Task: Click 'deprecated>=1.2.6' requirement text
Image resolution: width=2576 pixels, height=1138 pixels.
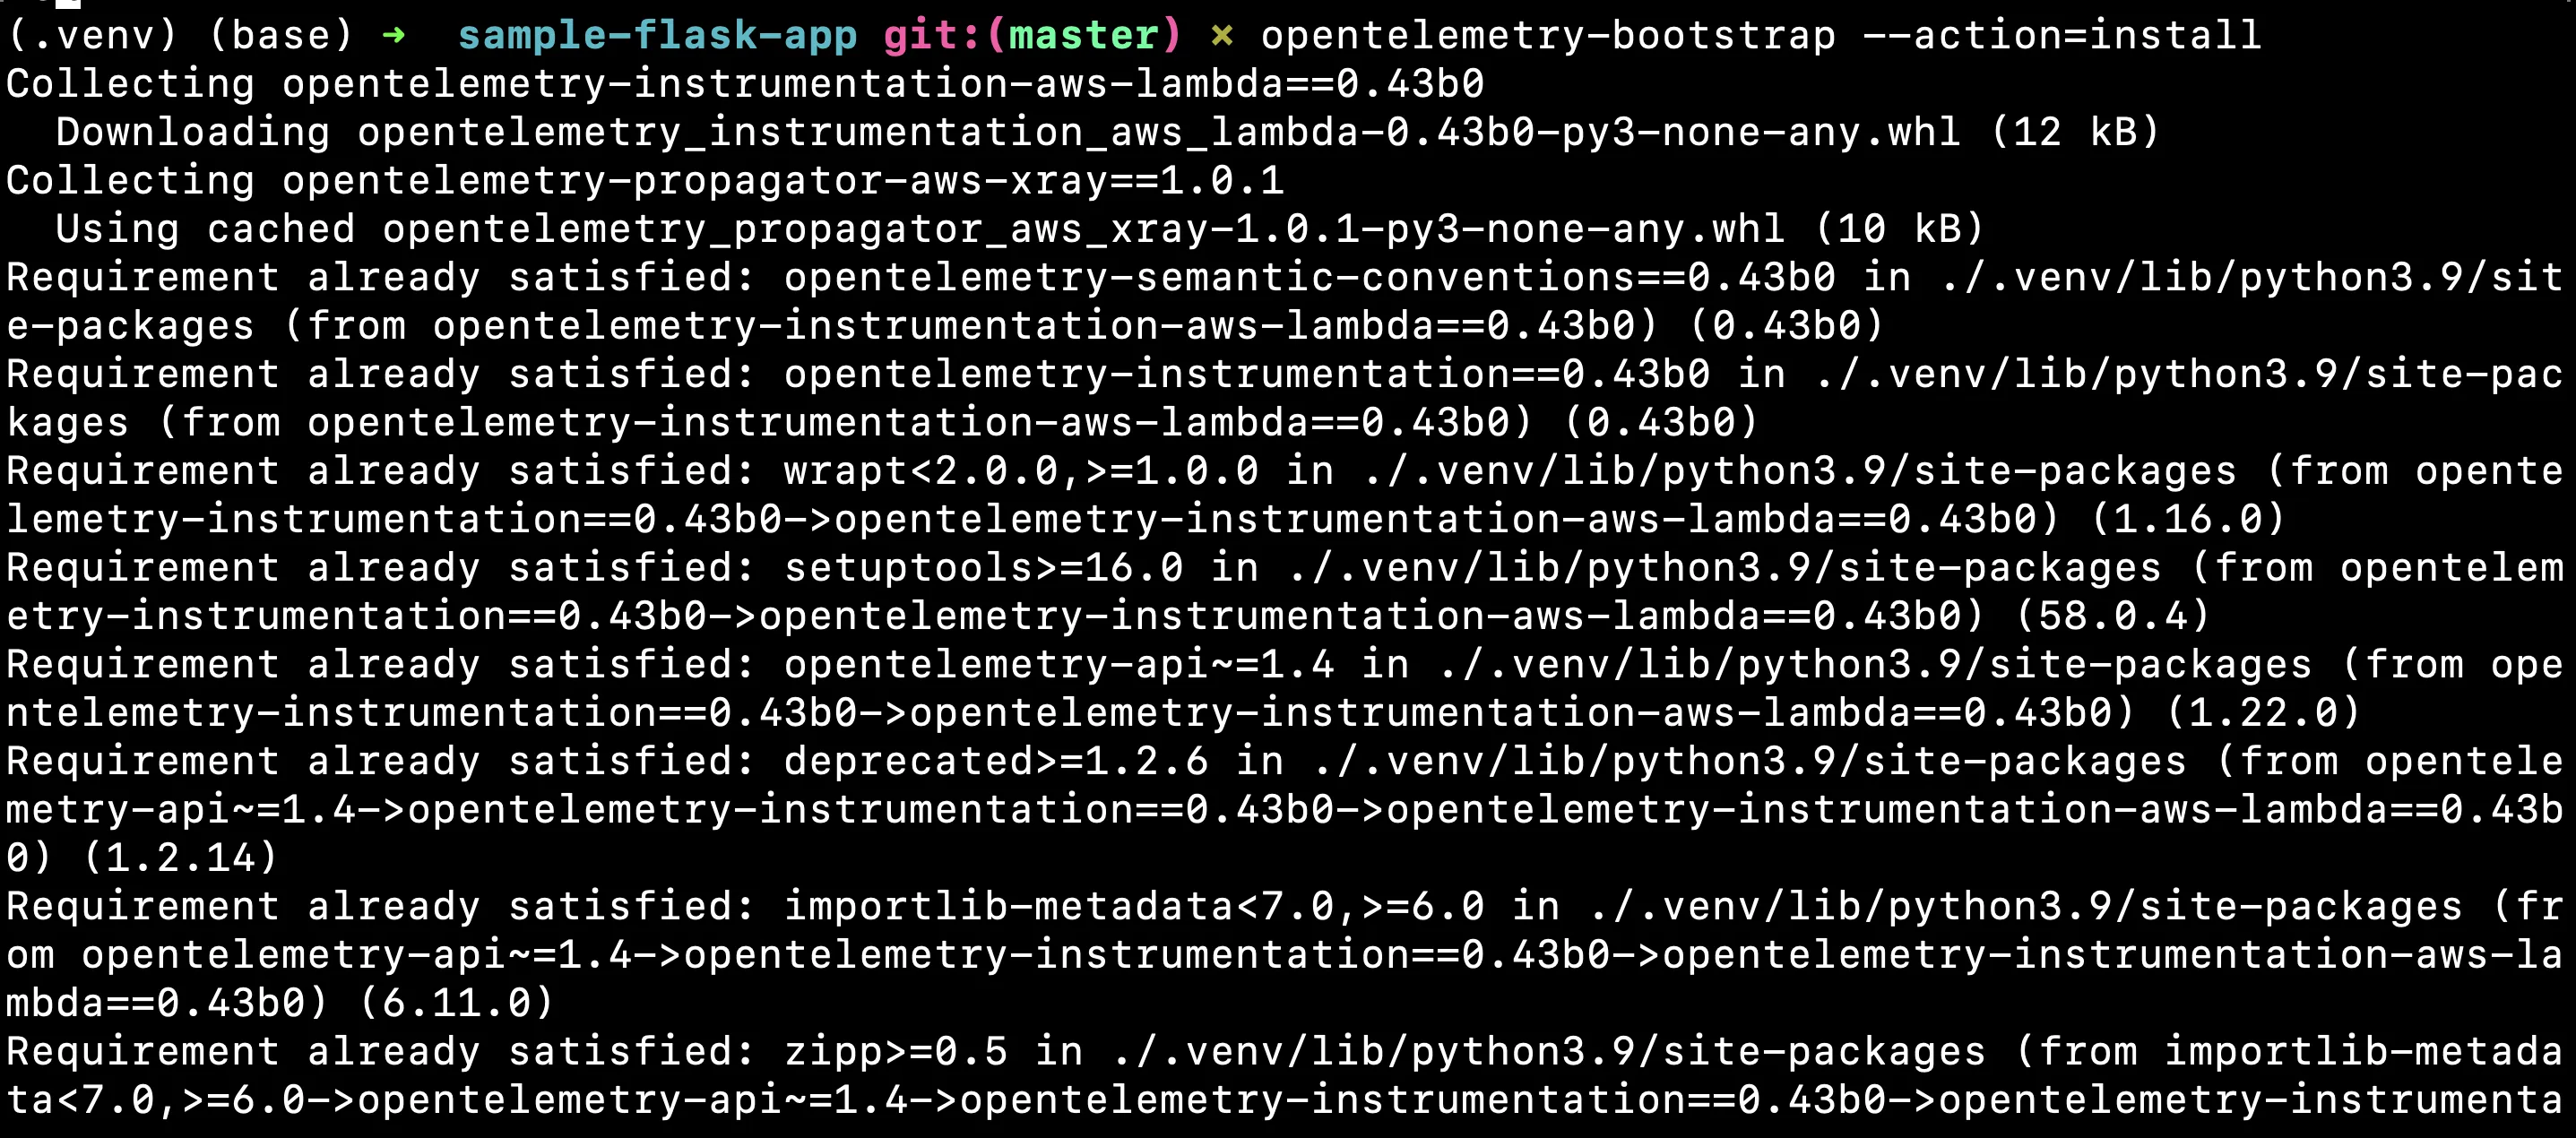Action: (996, 761)
